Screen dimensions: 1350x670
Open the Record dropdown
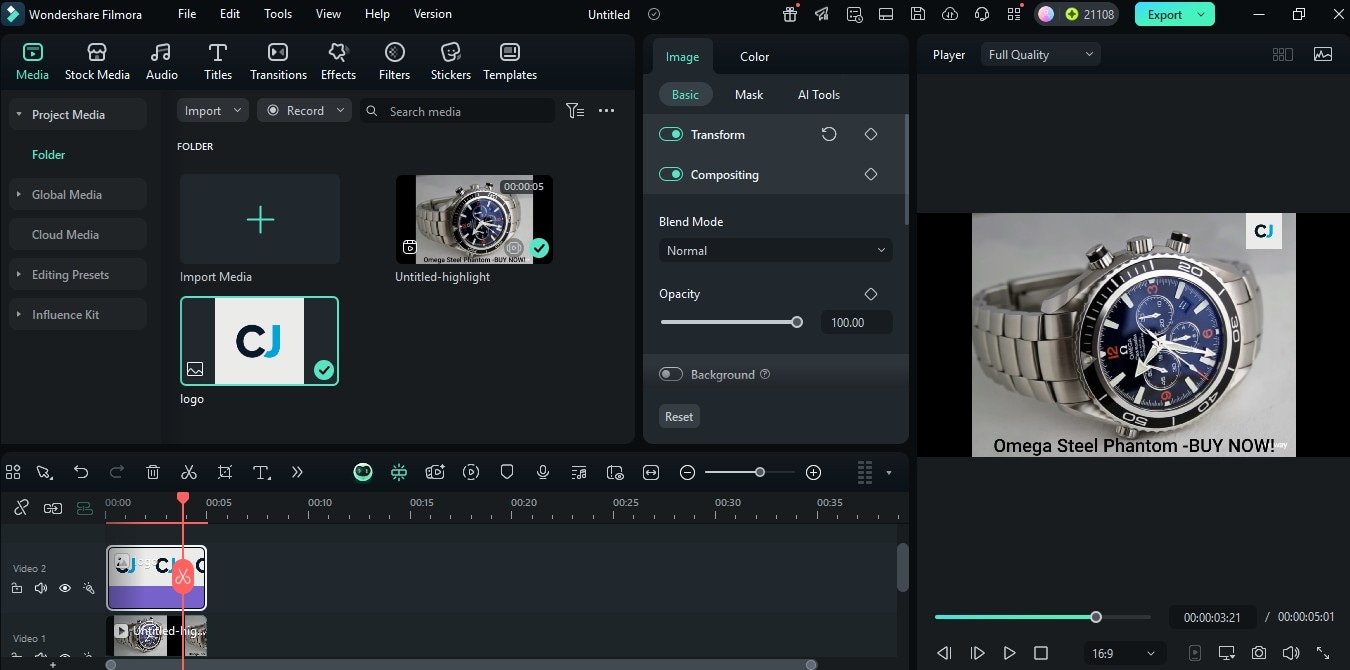(304, 111)
